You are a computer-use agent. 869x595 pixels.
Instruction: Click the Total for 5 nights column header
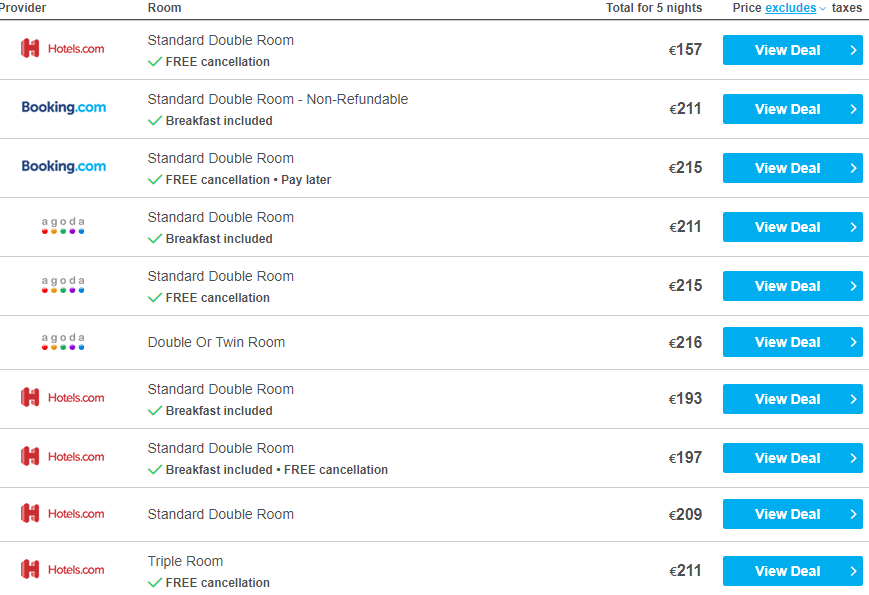click(654, 8)
